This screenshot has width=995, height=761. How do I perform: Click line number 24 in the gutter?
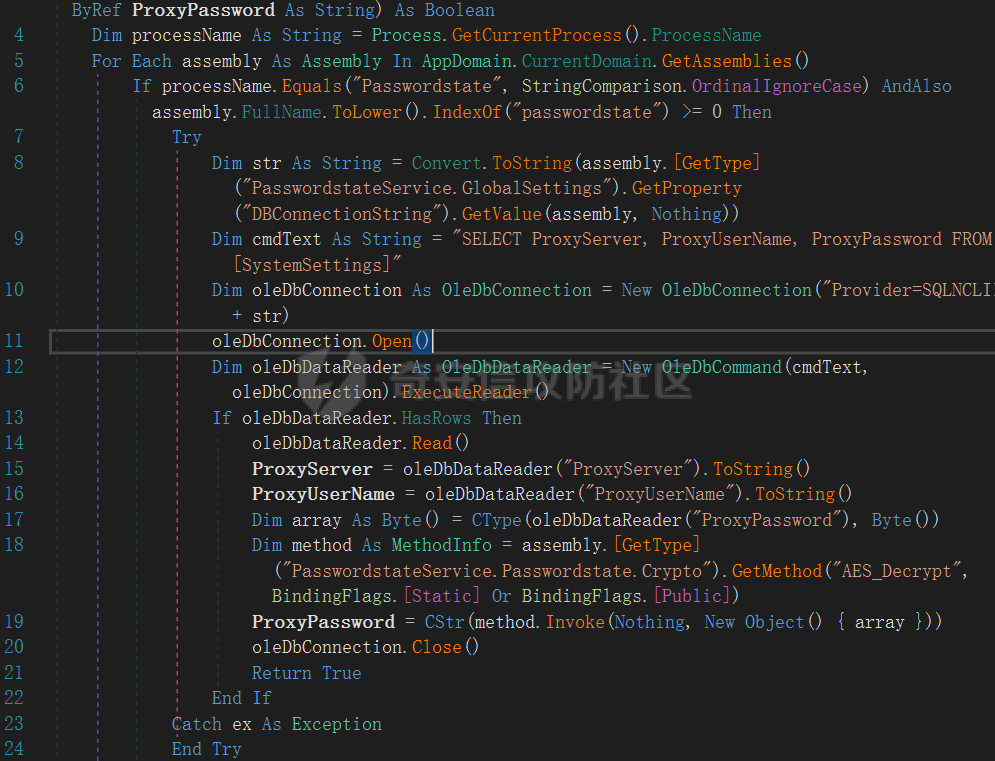click(13, 748)
